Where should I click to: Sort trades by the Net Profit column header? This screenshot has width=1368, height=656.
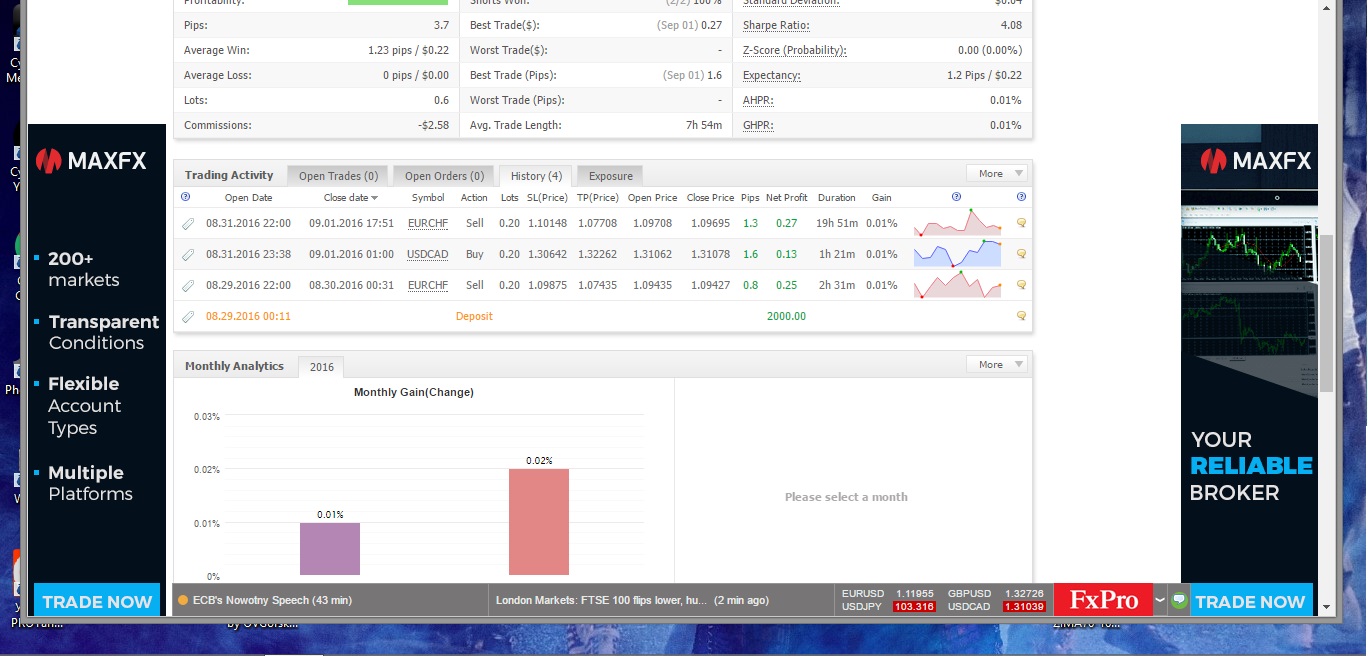pos(787,198)
